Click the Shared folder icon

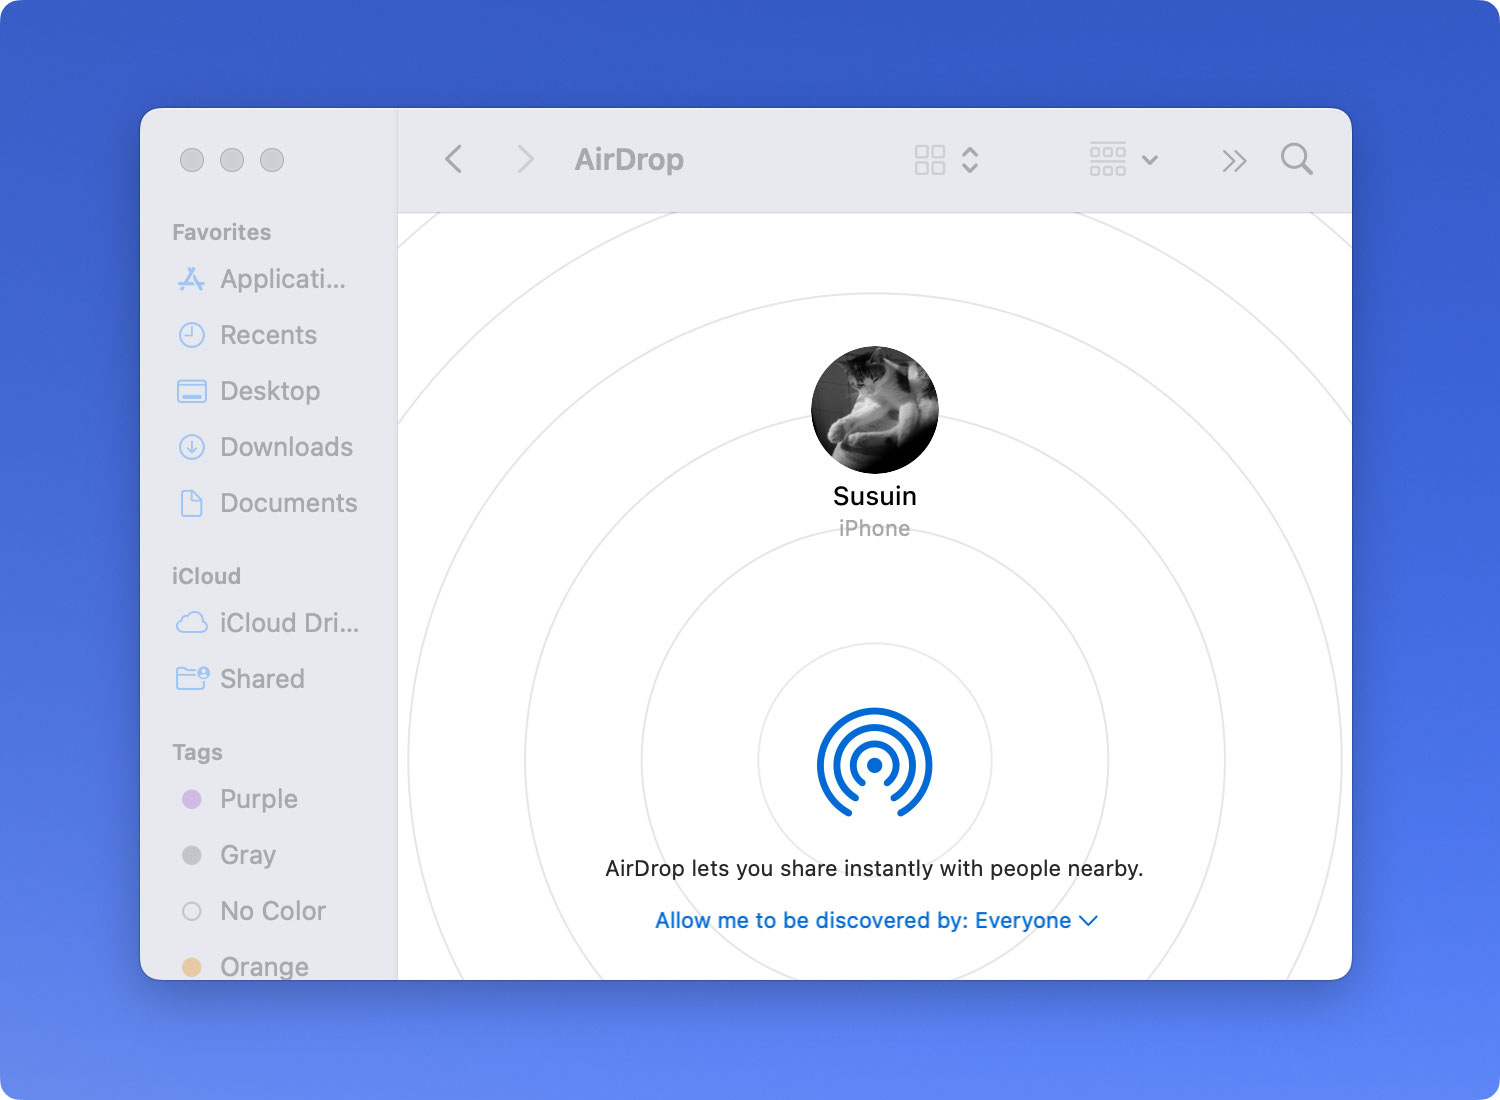(192, 679)
